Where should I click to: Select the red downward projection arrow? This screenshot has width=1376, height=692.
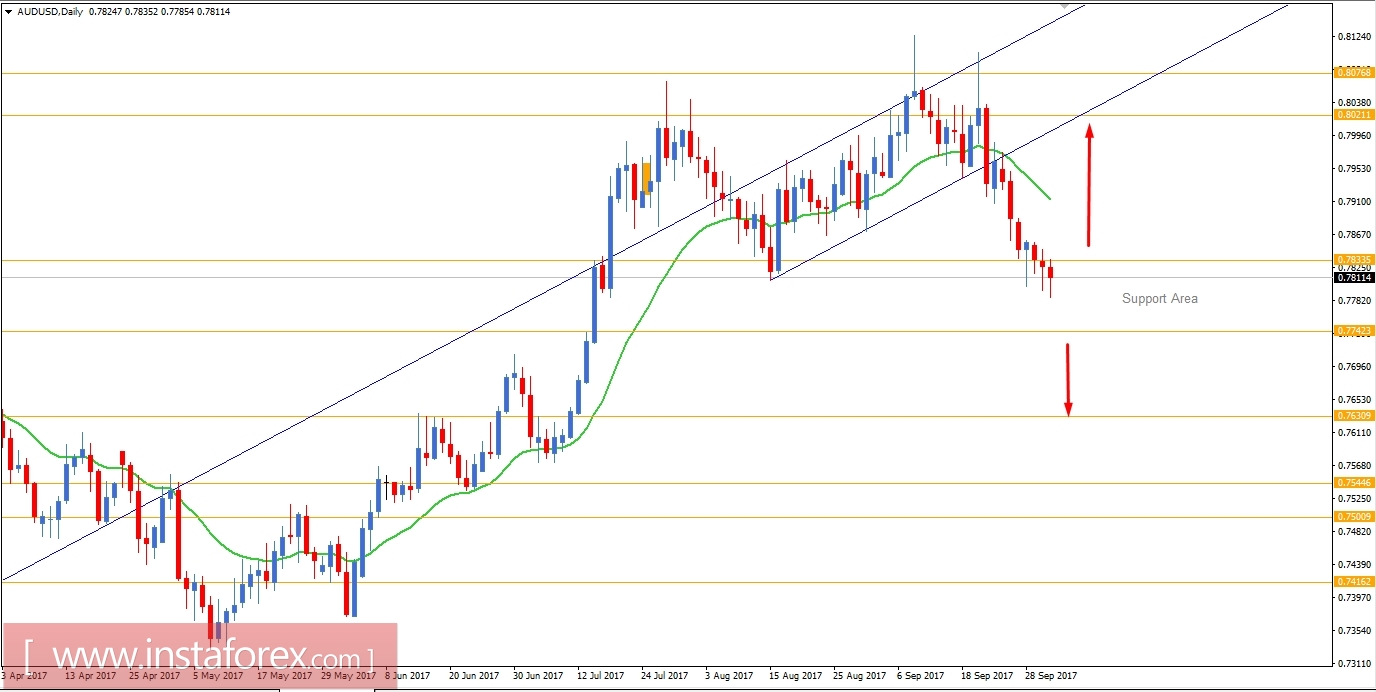(1067, 378)
